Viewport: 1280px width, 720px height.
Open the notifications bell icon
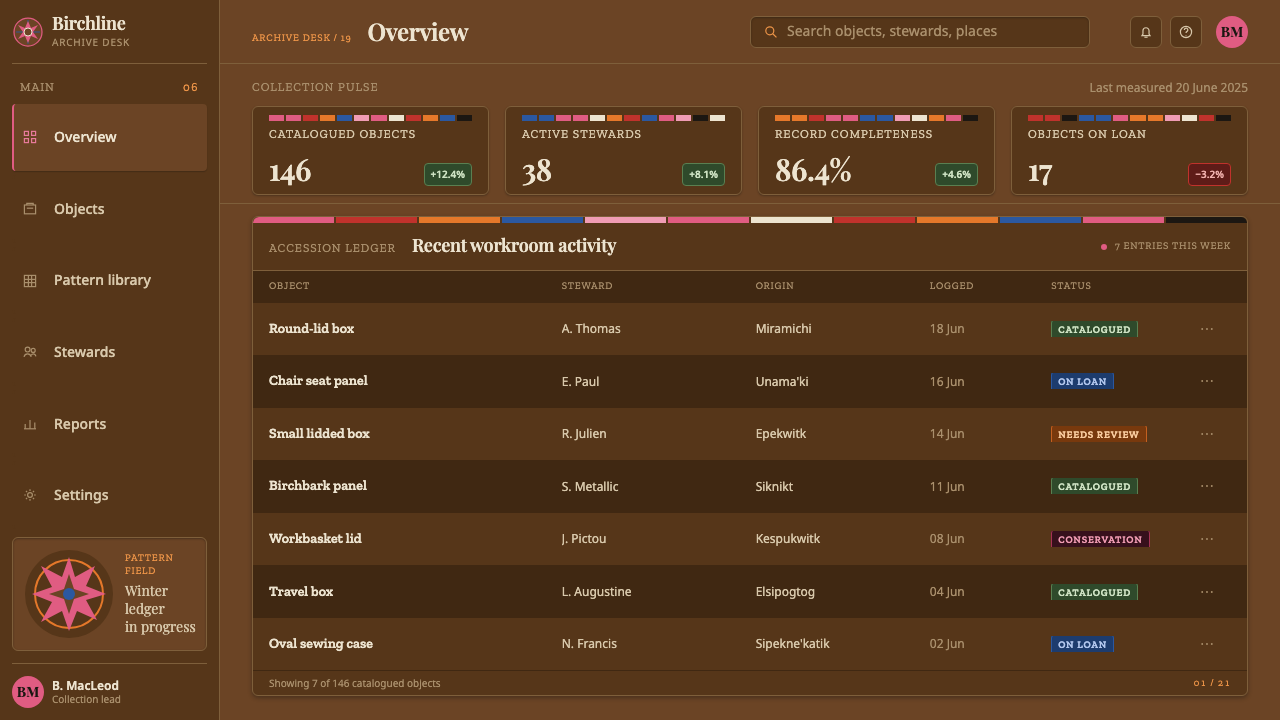(1146, 32)
